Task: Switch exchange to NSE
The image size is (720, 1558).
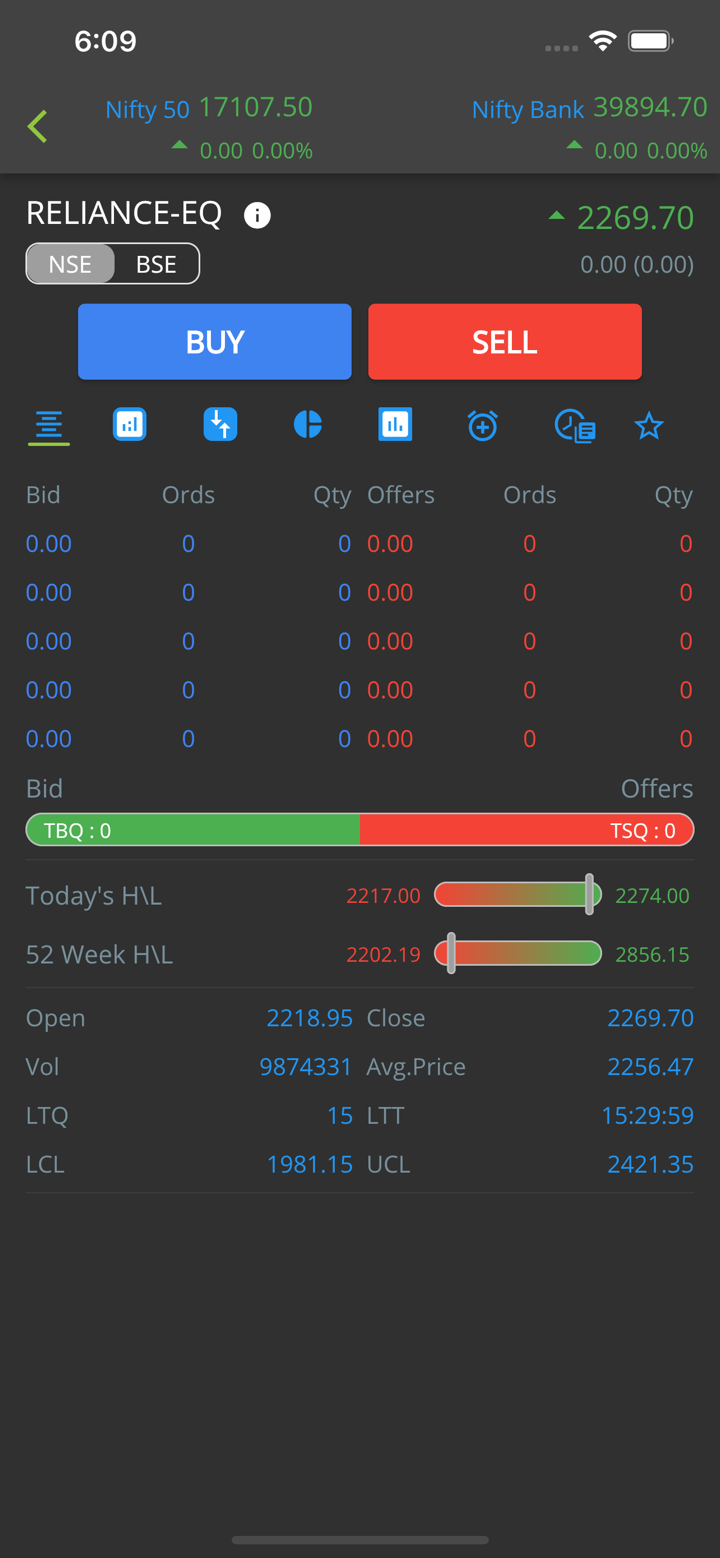Action: pyautogui.click(x=70, y=265)
